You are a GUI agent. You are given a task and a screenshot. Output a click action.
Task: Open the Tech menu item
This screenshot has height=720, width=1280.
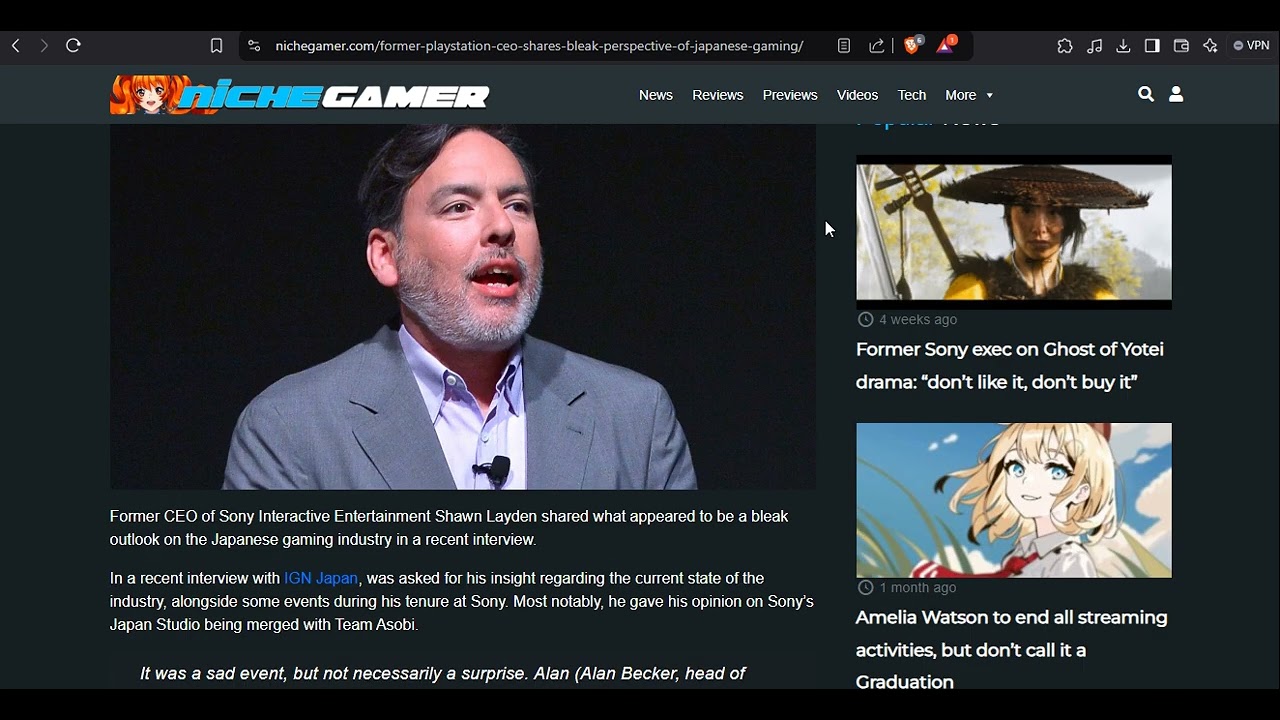tap(912, 95)
